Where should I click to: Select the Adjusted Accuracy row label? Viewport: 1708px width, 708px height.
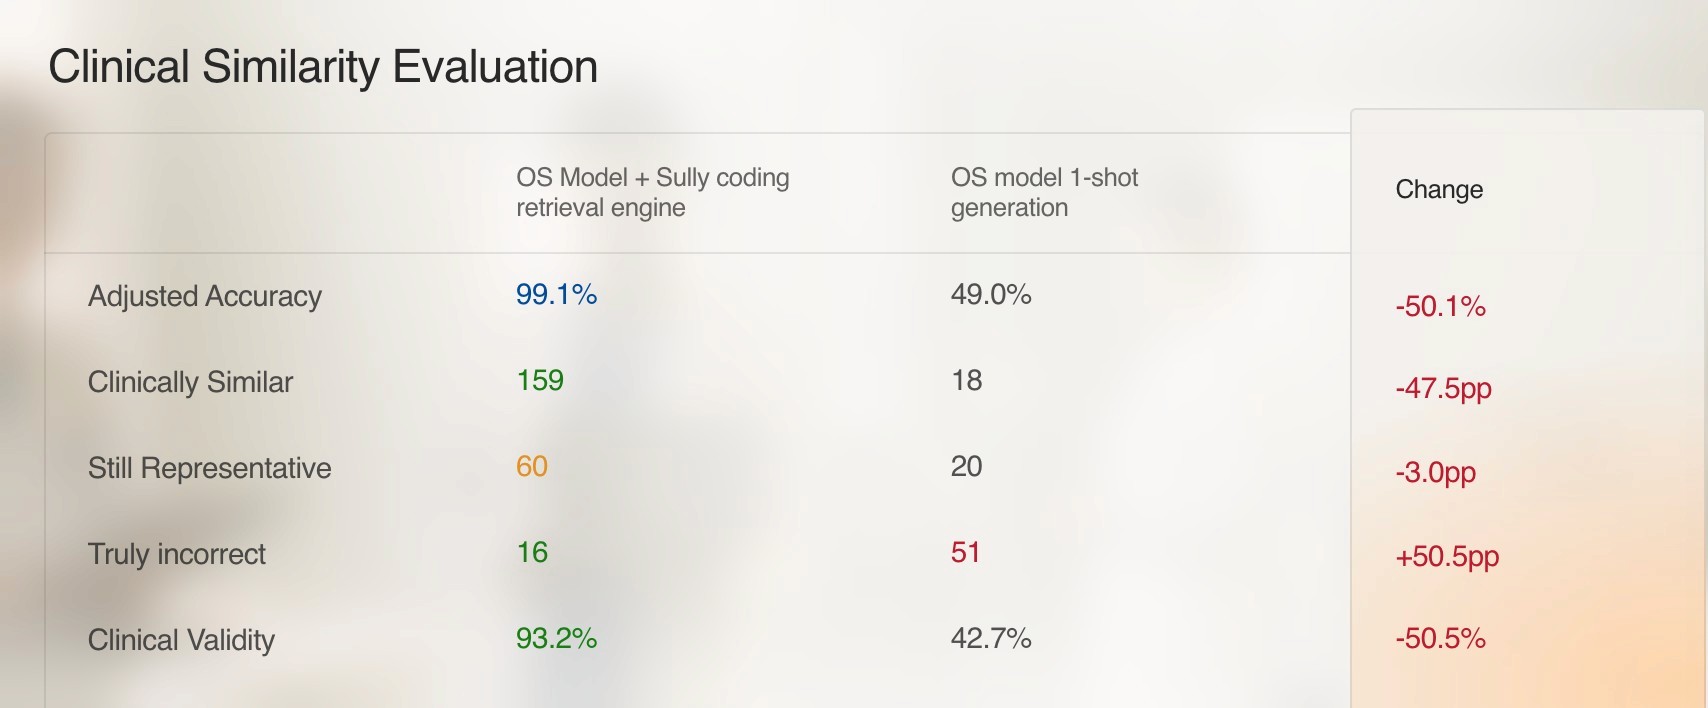click(x=205, y=296)
